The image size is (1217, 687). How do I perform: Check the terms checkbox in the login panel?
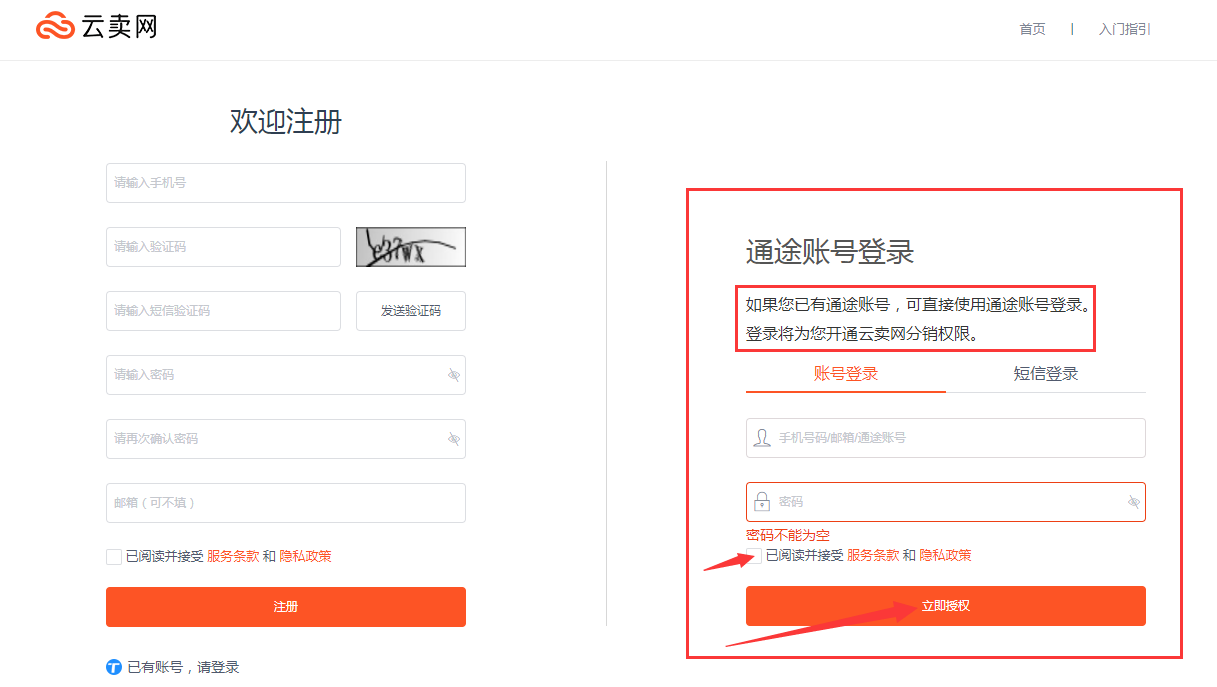click(754, 555)
